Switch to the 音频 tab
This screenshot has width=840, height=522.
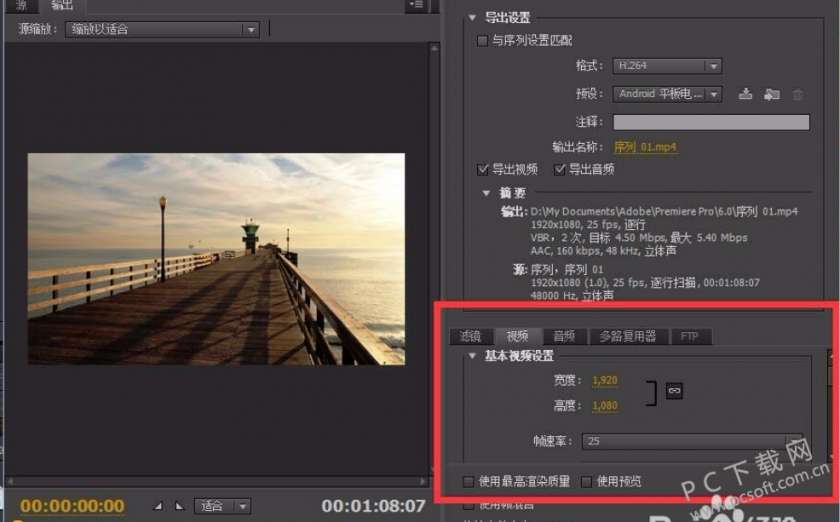click(x=564, y=336)
